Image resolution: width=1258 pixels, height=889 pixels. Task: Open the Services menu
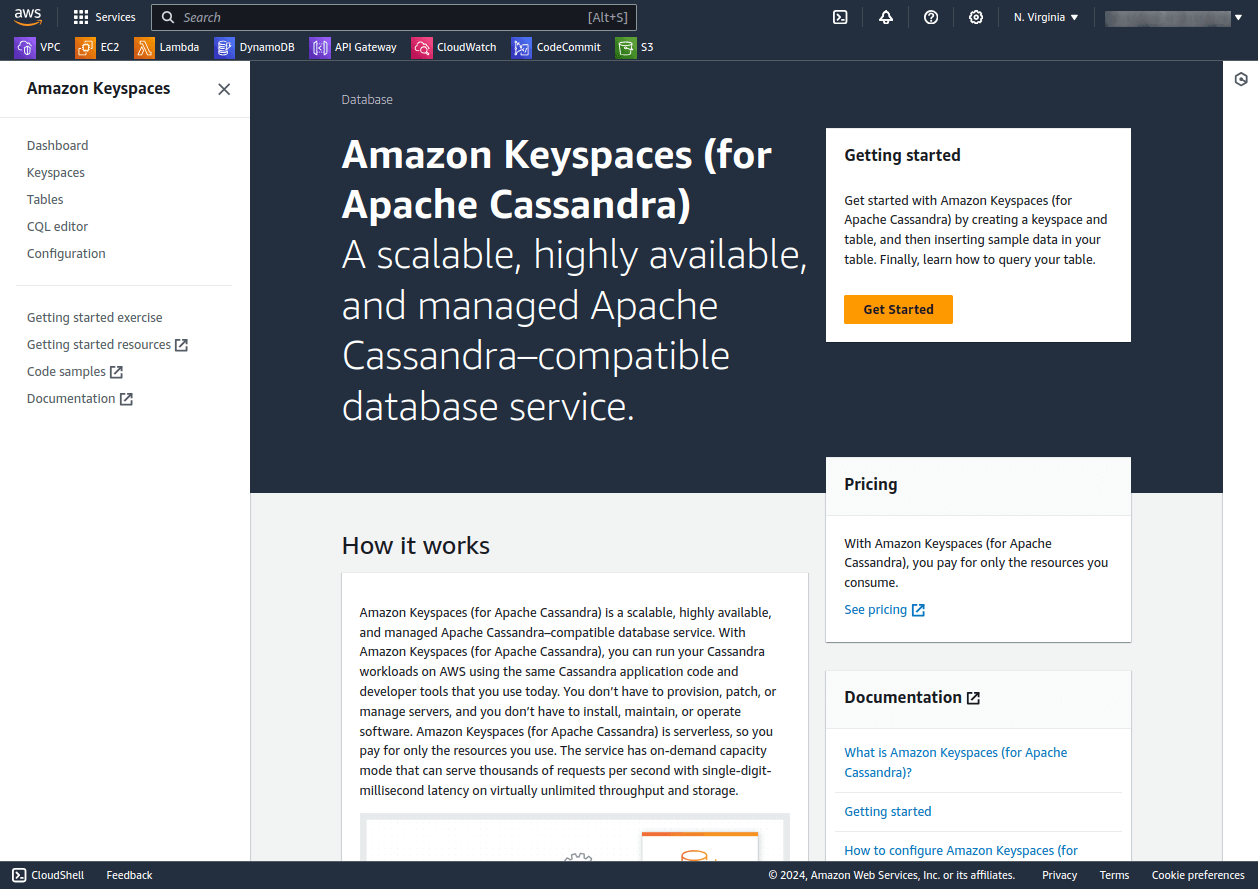point(104,16)
